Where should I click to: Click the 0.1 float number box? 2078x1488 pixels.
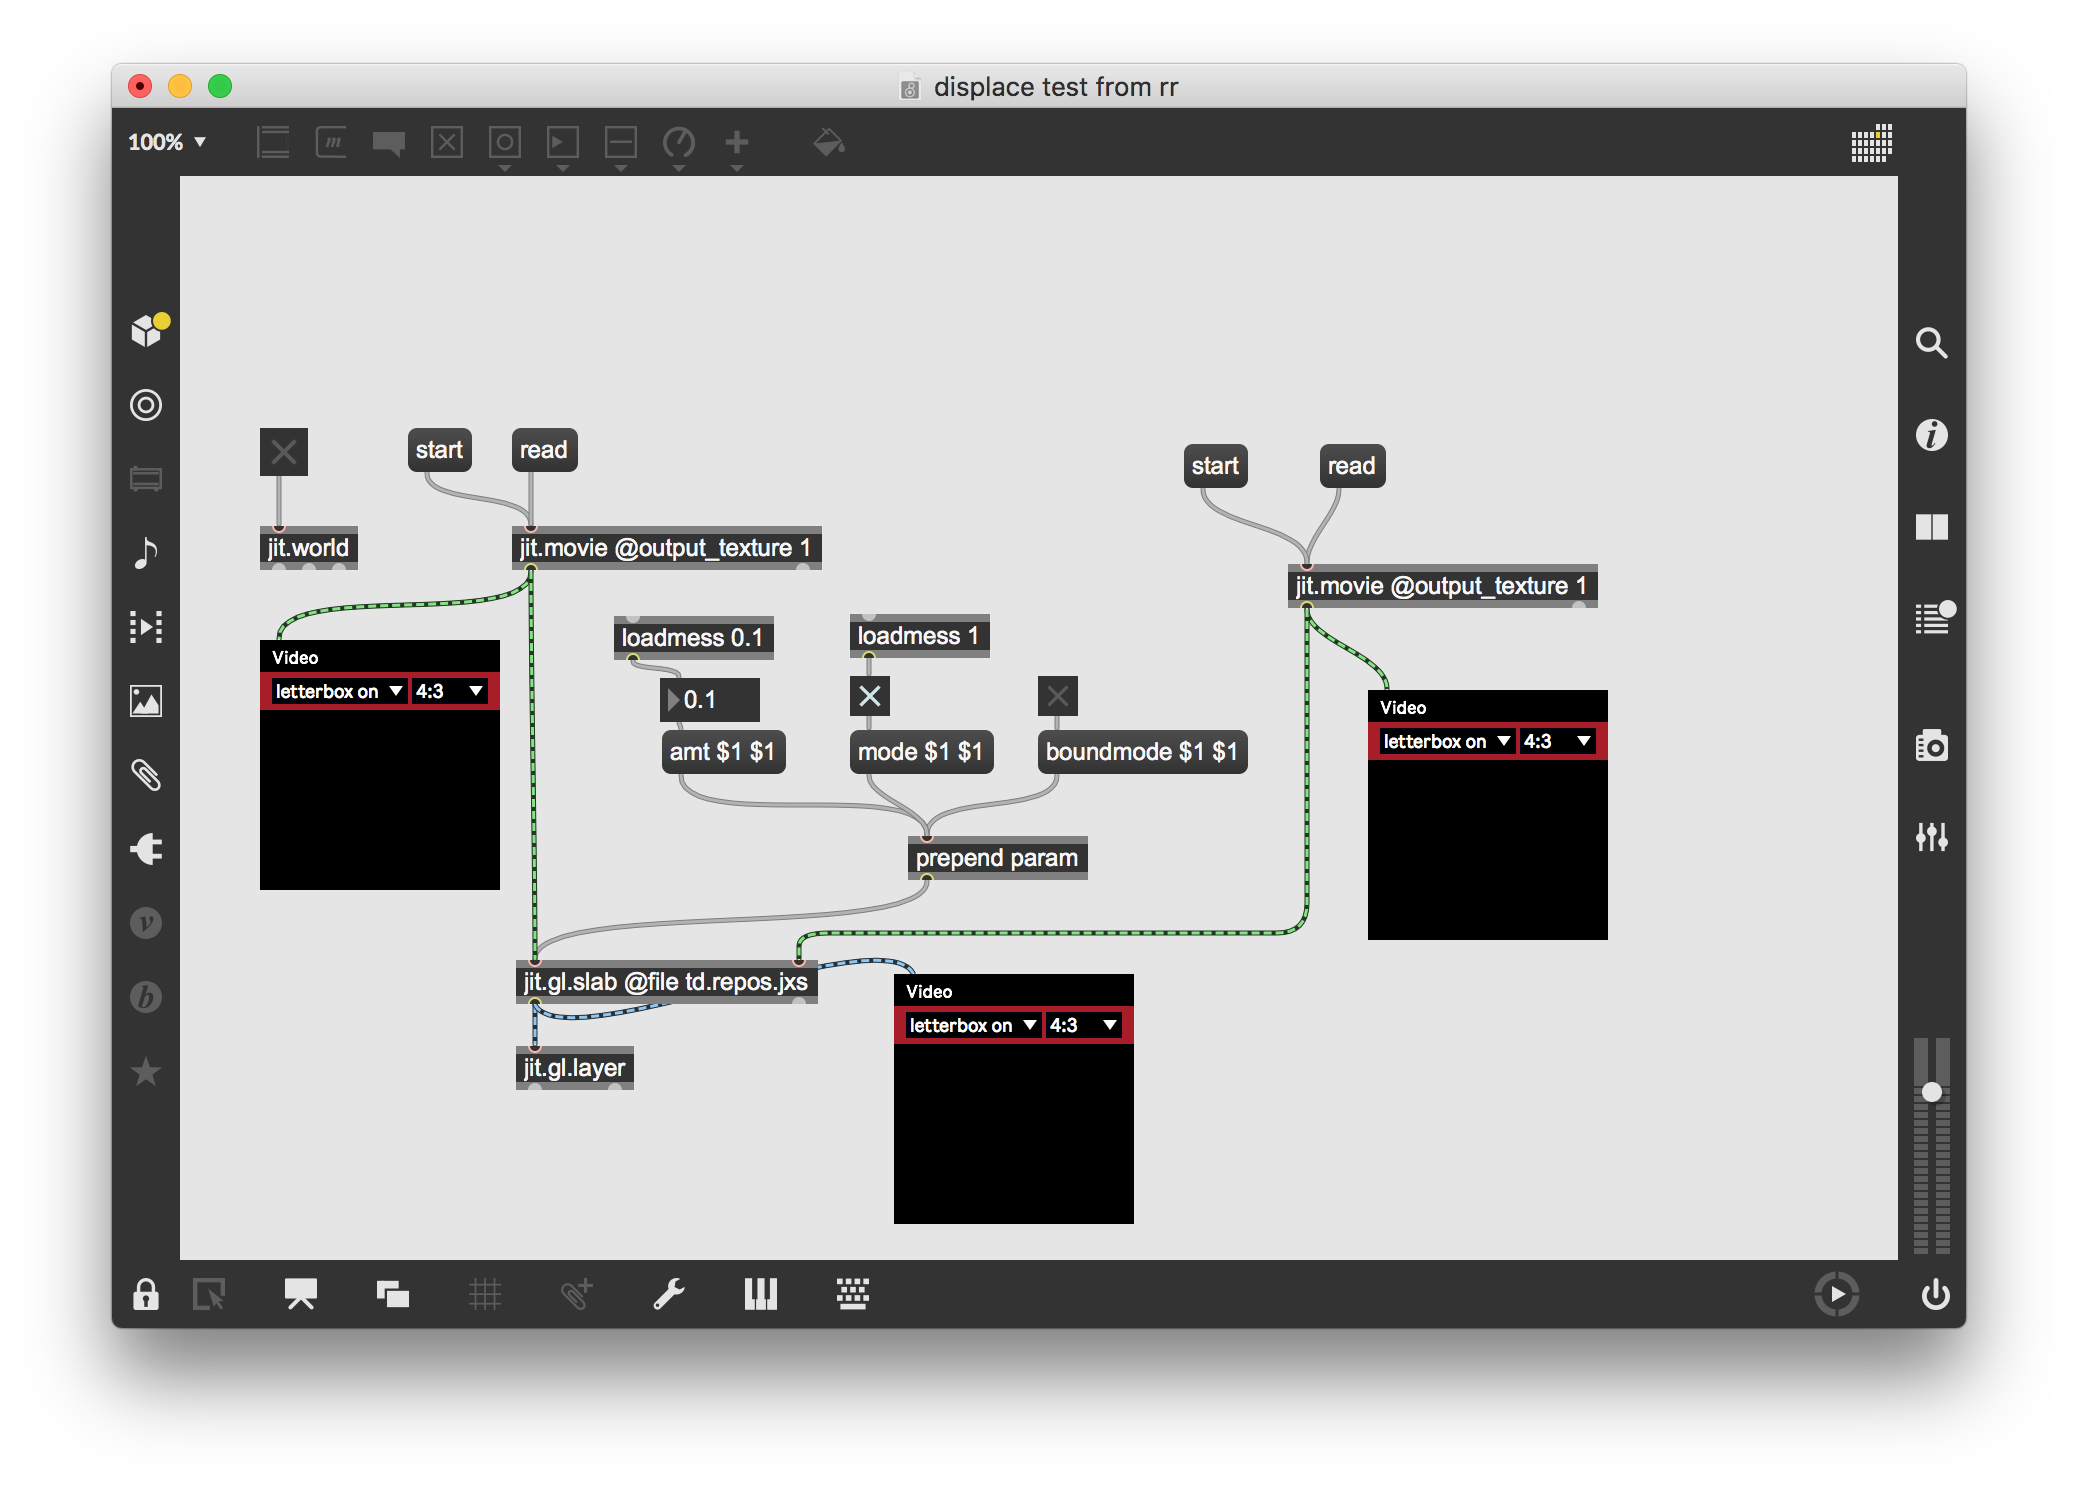712,699
